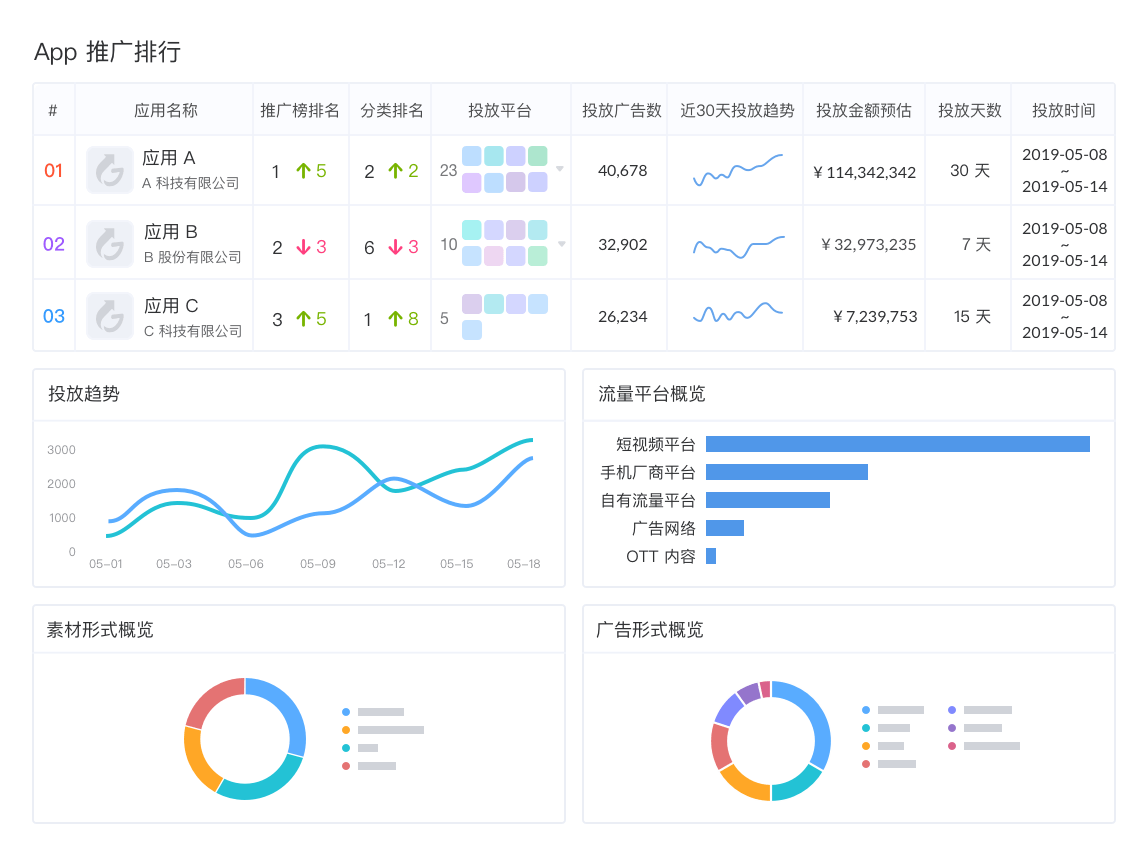Select the 推广榜排名 column header
1148x852 pixels.
(x=299, y=110)
